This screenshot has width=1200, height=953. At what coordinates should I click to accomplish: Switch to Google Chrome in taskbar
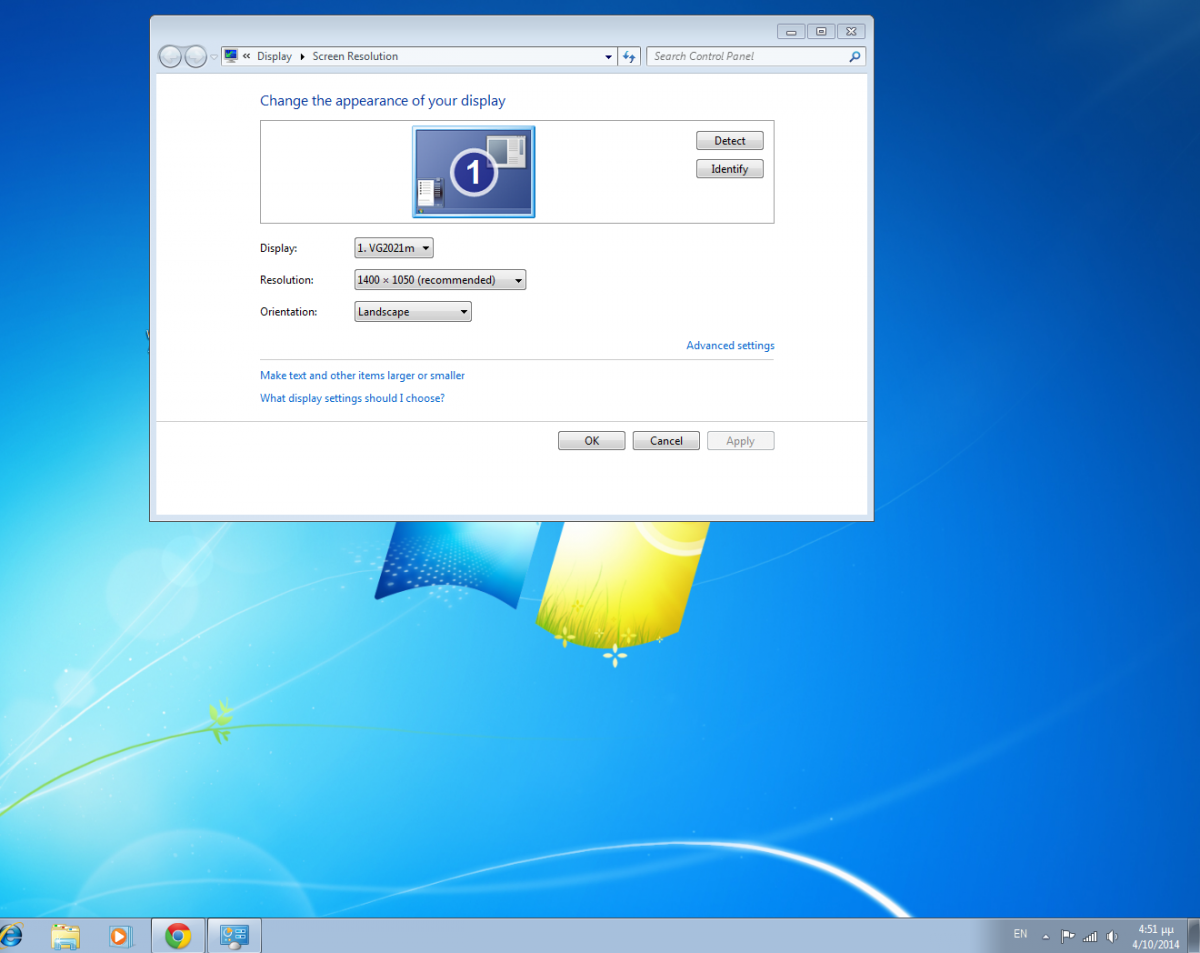tap(178, 936)
